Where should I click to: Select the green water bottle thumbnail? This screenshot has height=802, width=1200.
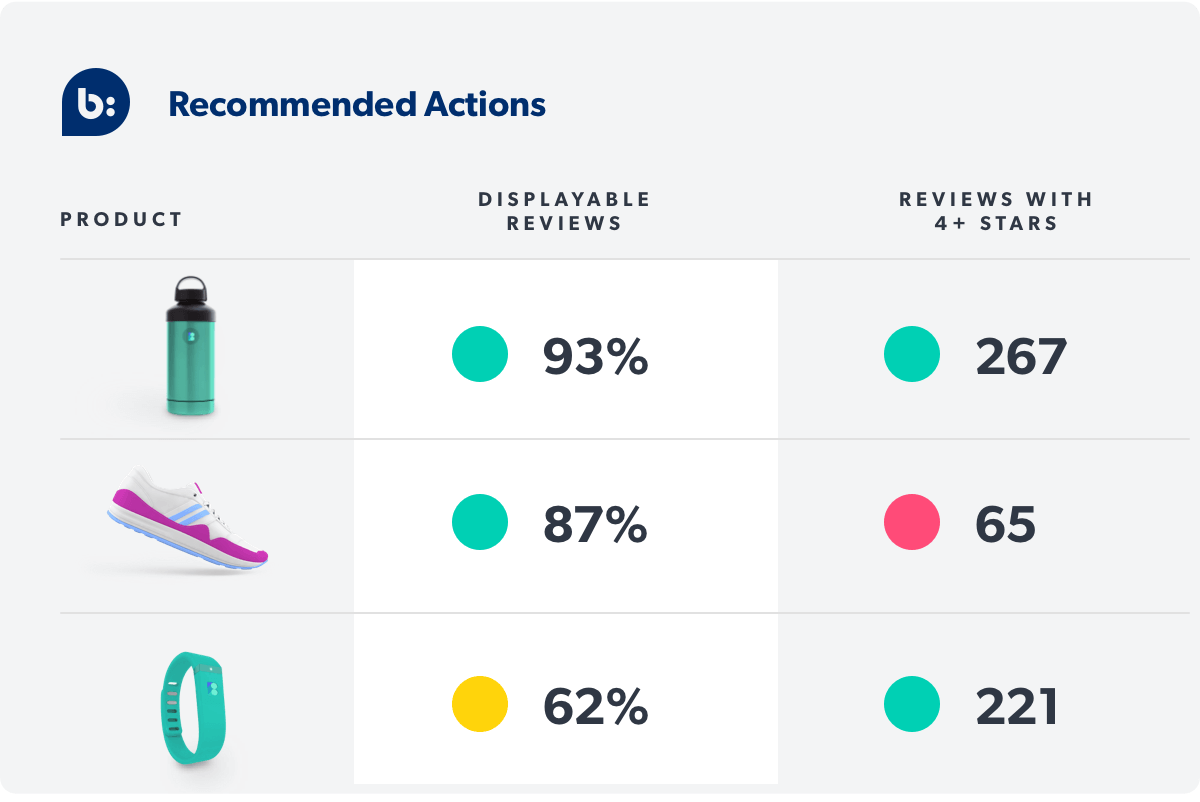tap(190, 347)
